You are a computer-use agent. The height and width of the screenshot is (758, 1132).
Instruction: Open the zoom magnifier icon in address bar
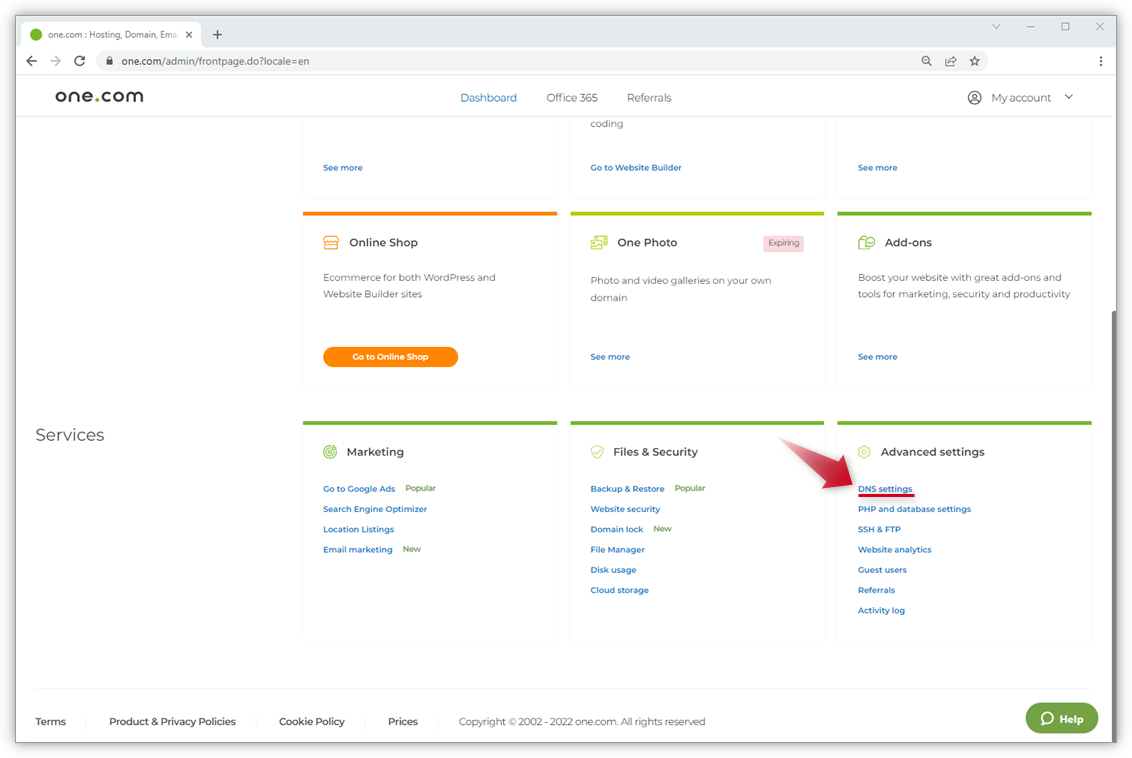926,61
